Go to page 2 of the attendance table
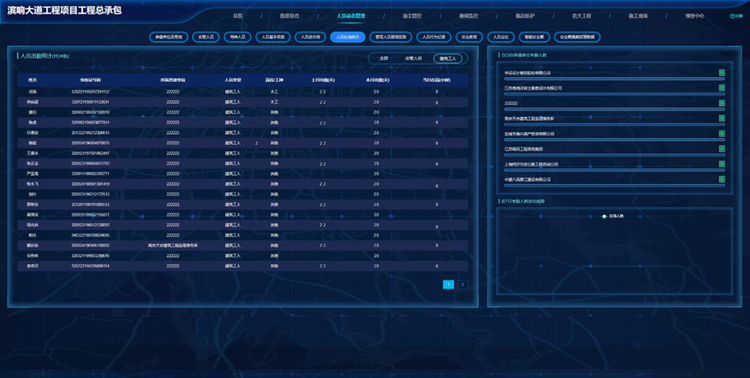Screen dimensions: 750x378 click(463, 285)
